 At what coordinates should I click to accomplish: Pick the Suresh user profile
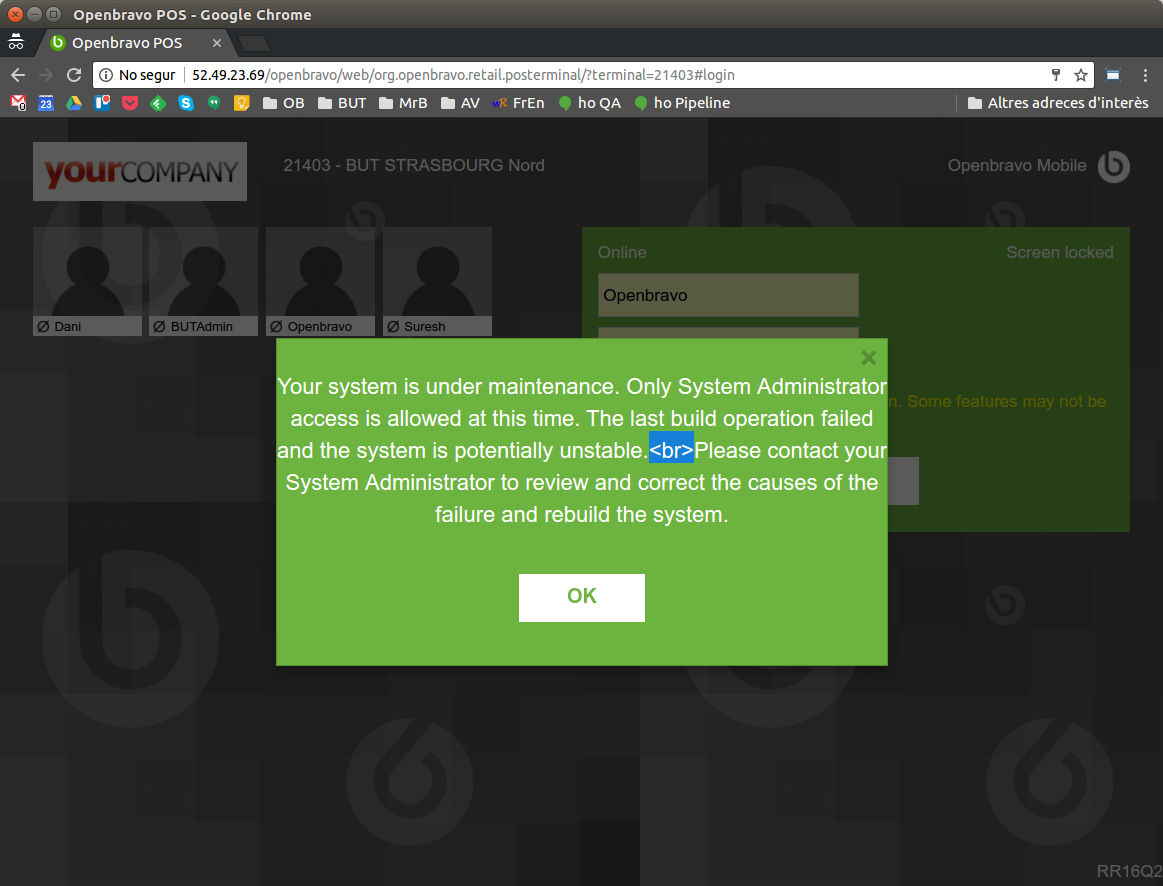pyautogui.click(x=437, y=281)
